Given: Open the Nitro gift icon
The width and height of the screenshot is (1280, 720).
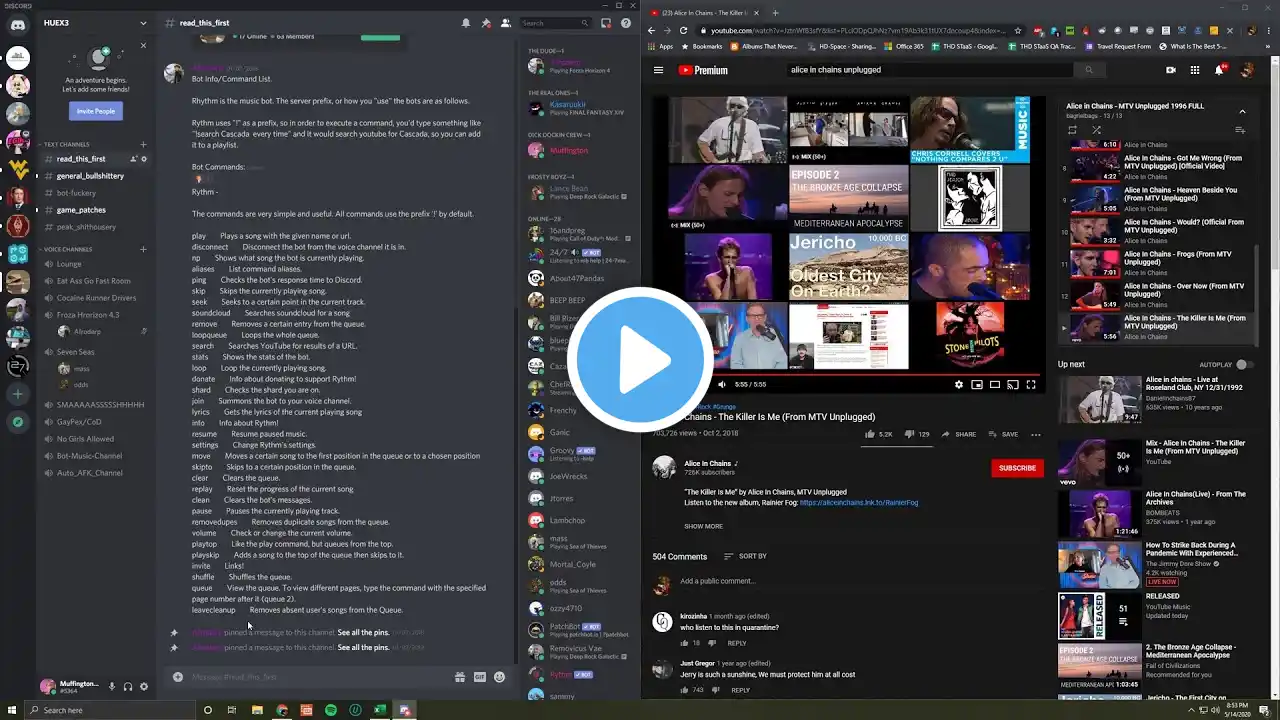Looking at the screenshot, I should point(460,677).
